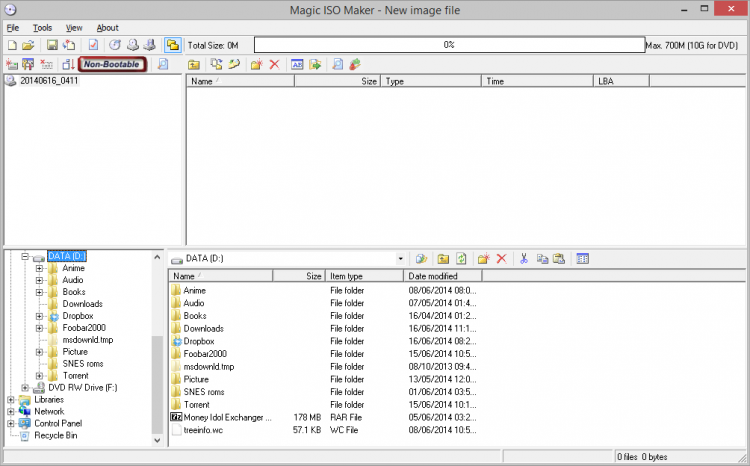Select the Downloads folder in file list
Image resolution: width=750 pixels, height=466 pixels.
coord(203,329)
